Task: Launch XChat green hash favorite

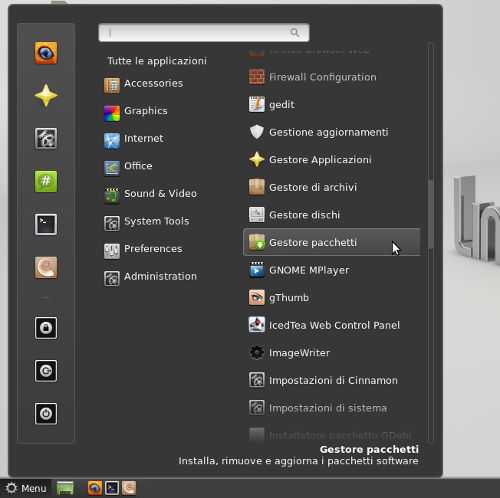Action: (46, 181)
